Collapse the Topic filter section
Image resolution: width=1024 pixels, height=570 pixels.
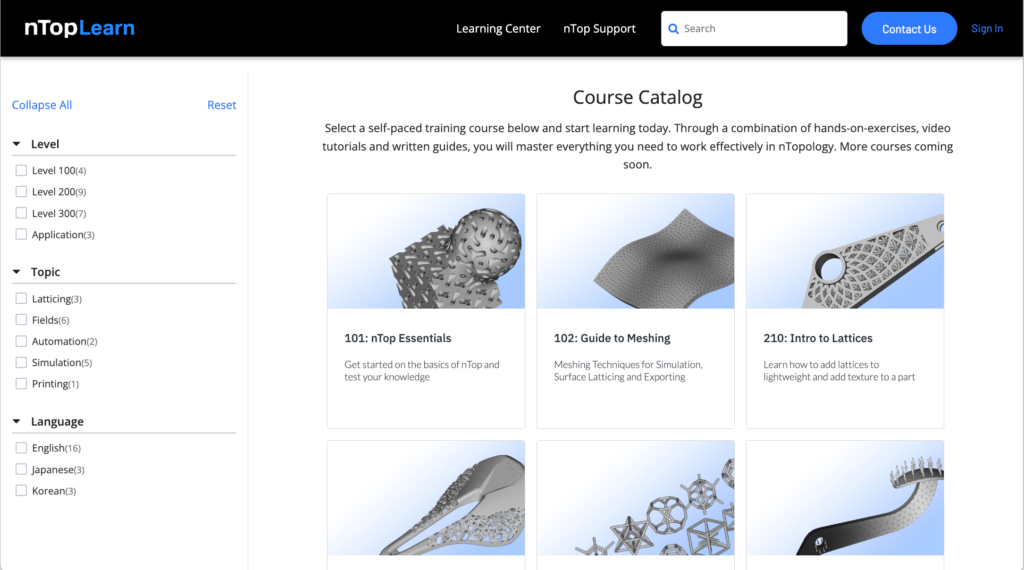[x=17, y=272]
